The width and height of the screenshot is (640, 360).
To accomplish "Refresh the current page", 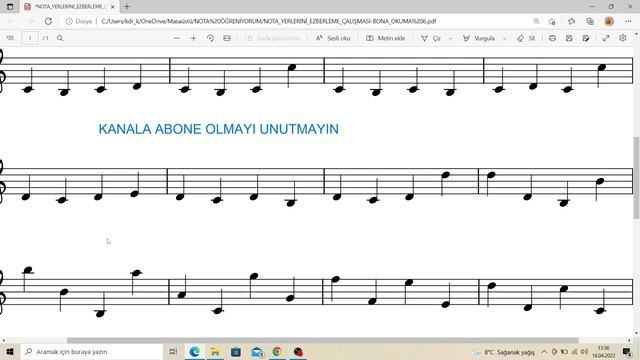I will tap(48, 21).
